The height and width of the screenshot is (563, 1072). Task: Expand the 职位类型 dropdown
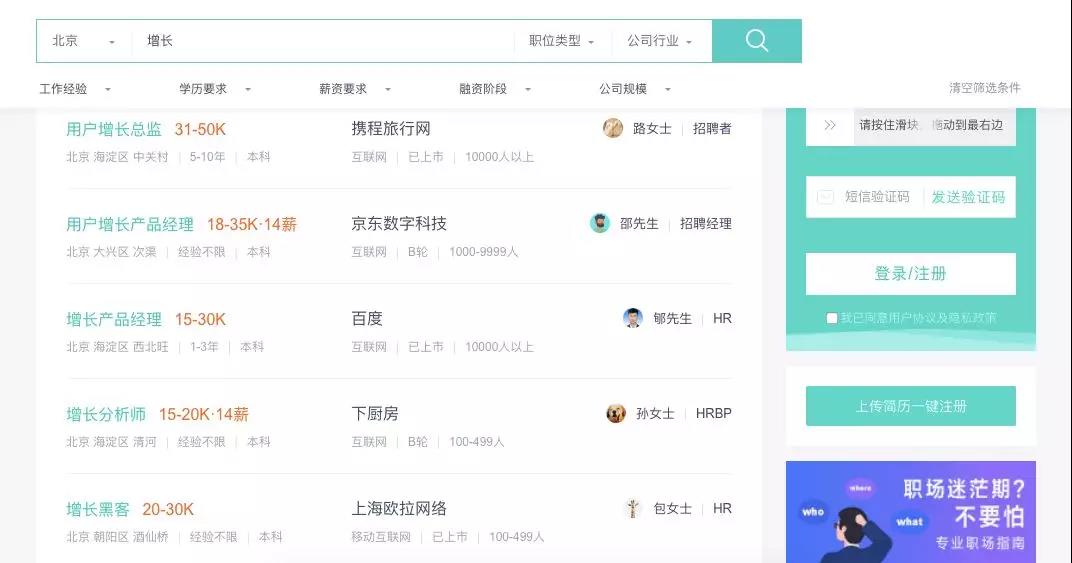point(561,41)
